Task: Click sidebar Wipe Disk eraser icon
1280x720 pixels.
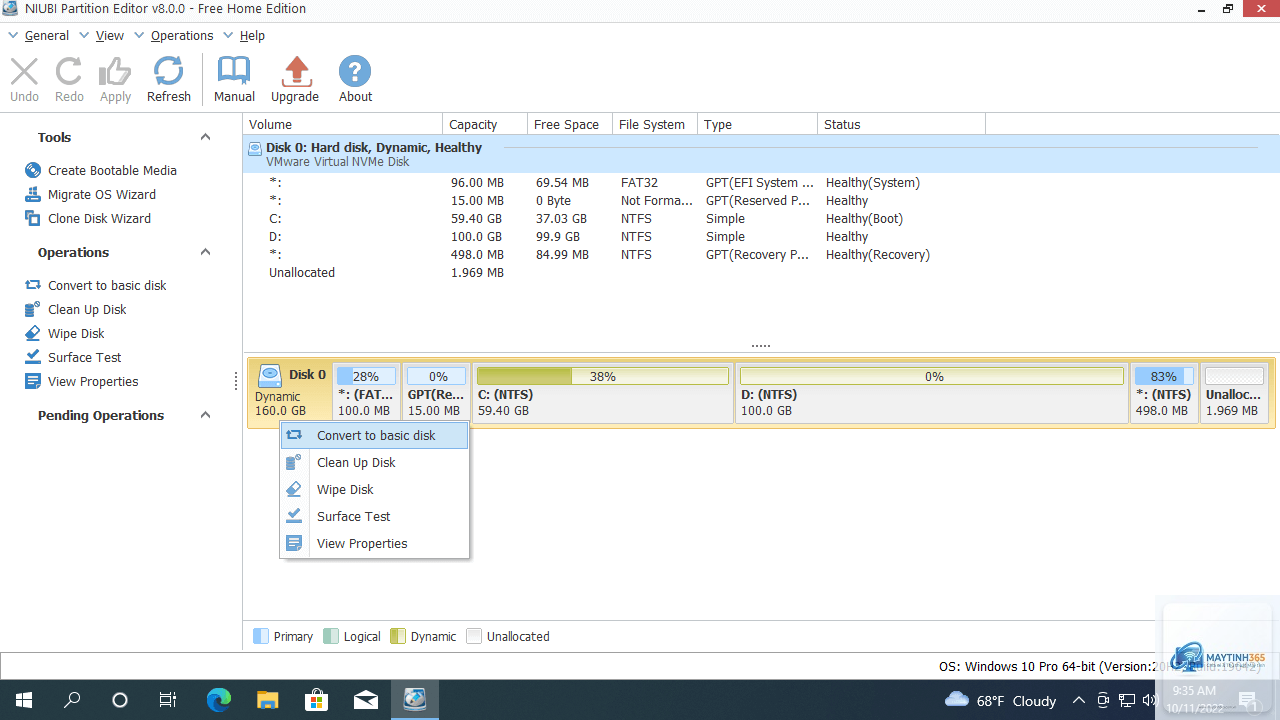Action: point(33,333)
